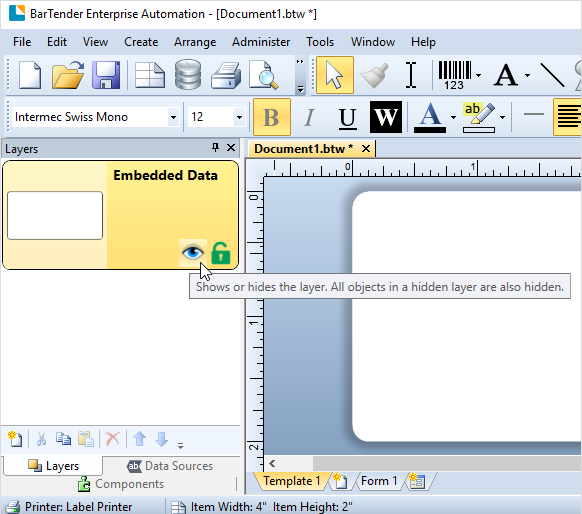Expand barcode type dropdown arrow

[x=478, y=75]
